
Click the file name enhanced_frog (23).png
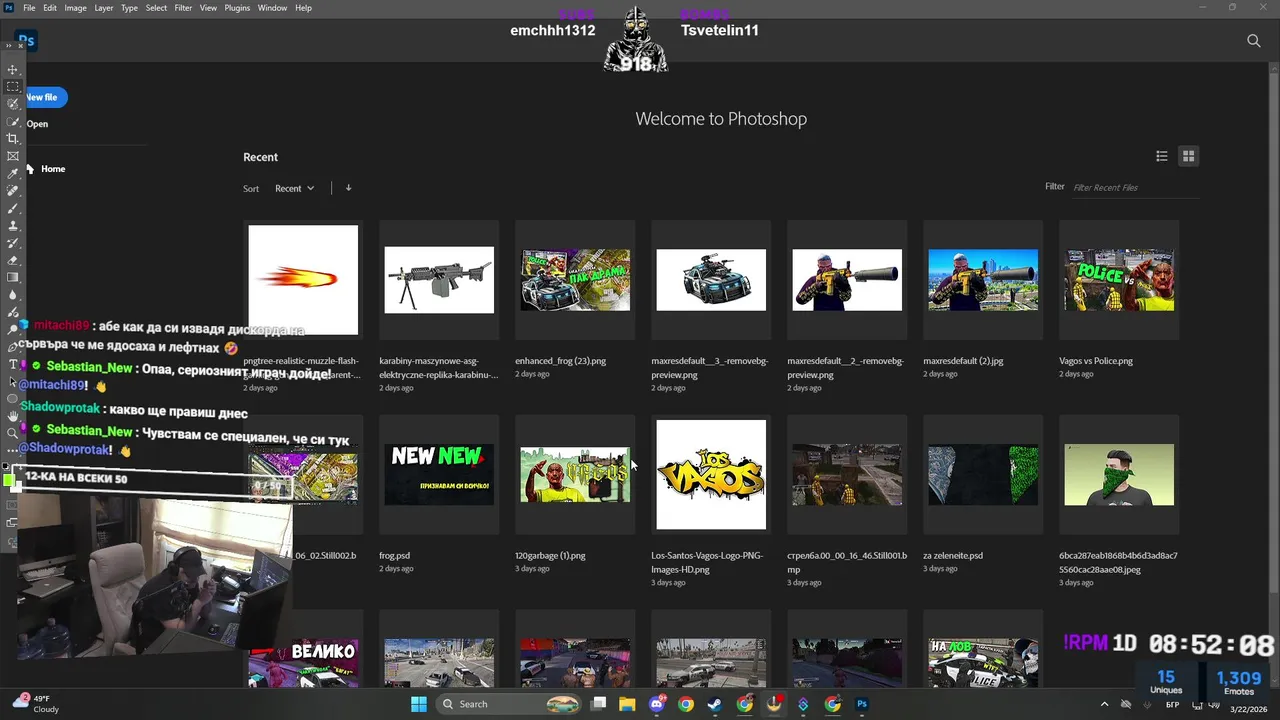click(560, 361)
